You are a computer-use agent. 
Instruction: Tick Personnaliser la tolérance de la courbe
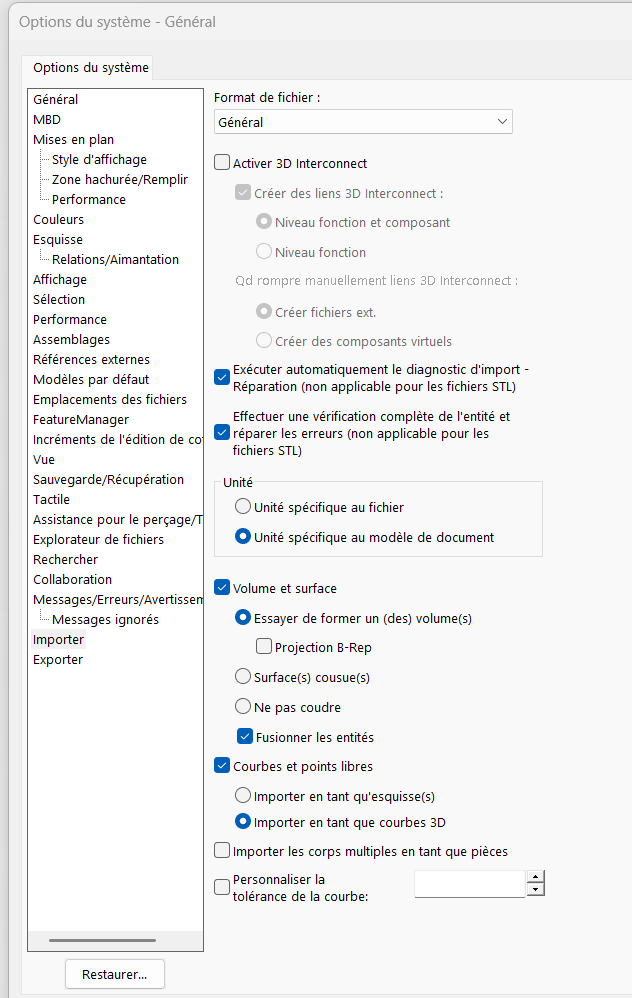click(x=221, y=887)
